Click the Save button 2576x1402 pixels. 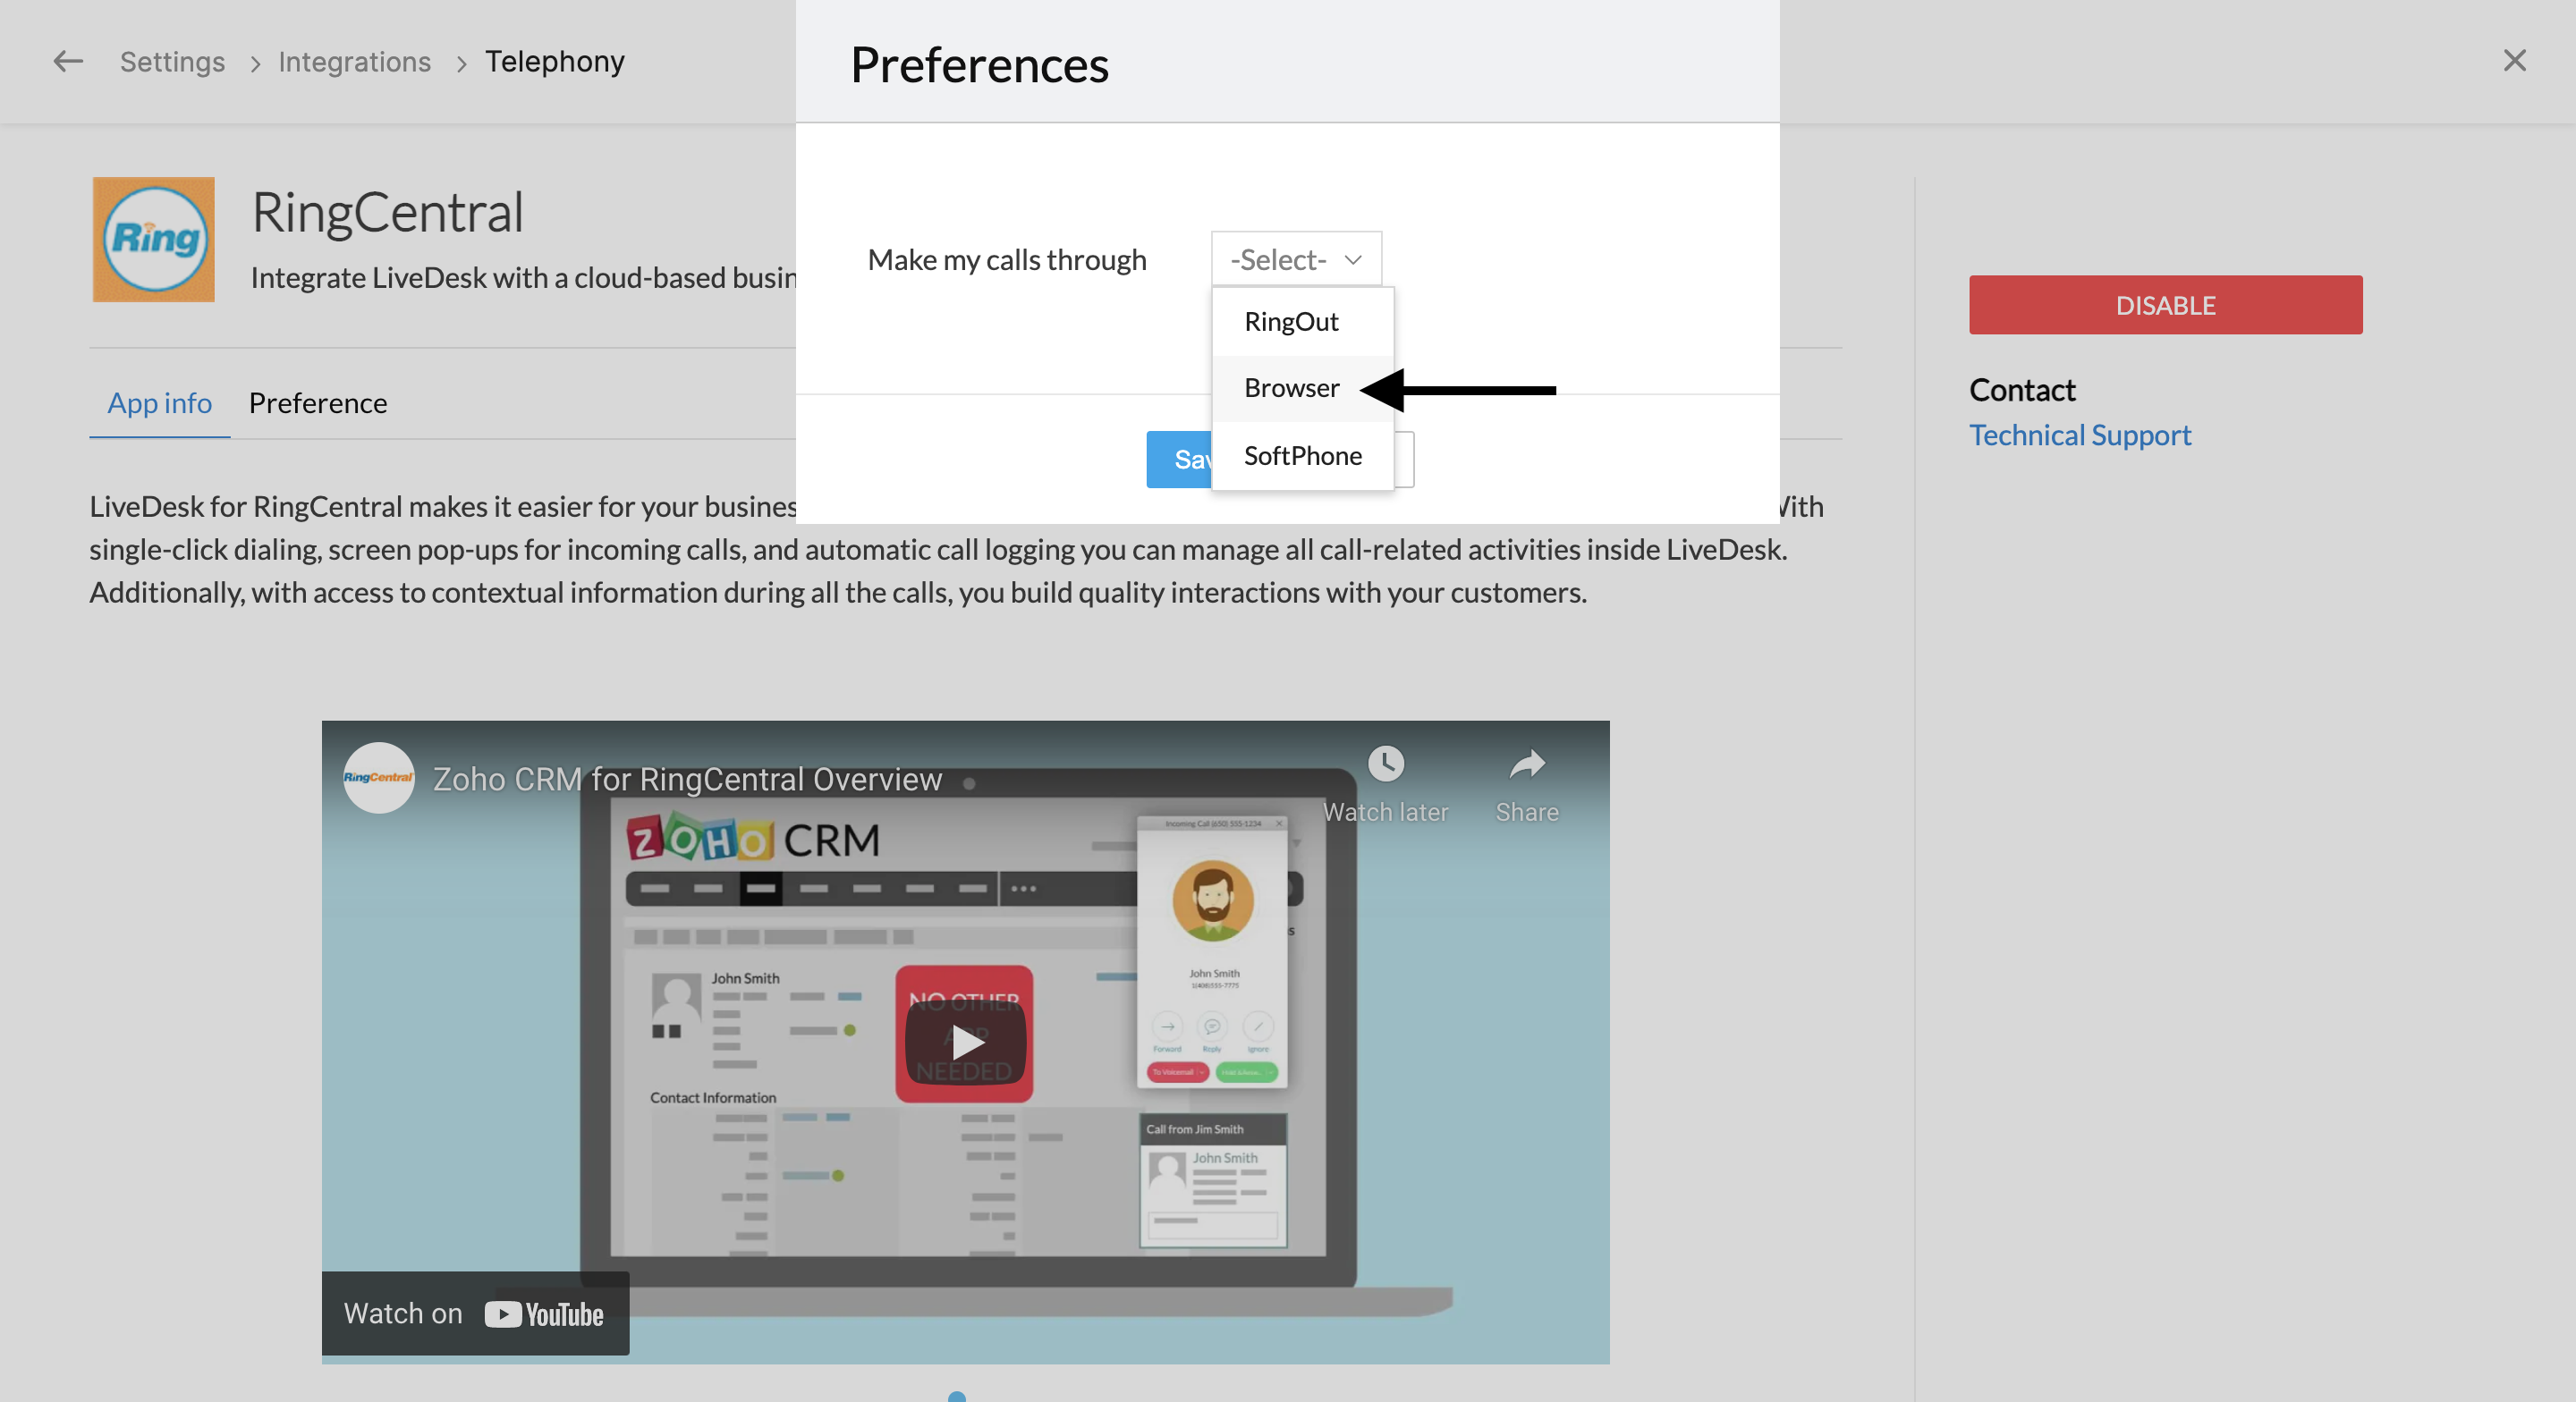click(x=1180, y=460)
